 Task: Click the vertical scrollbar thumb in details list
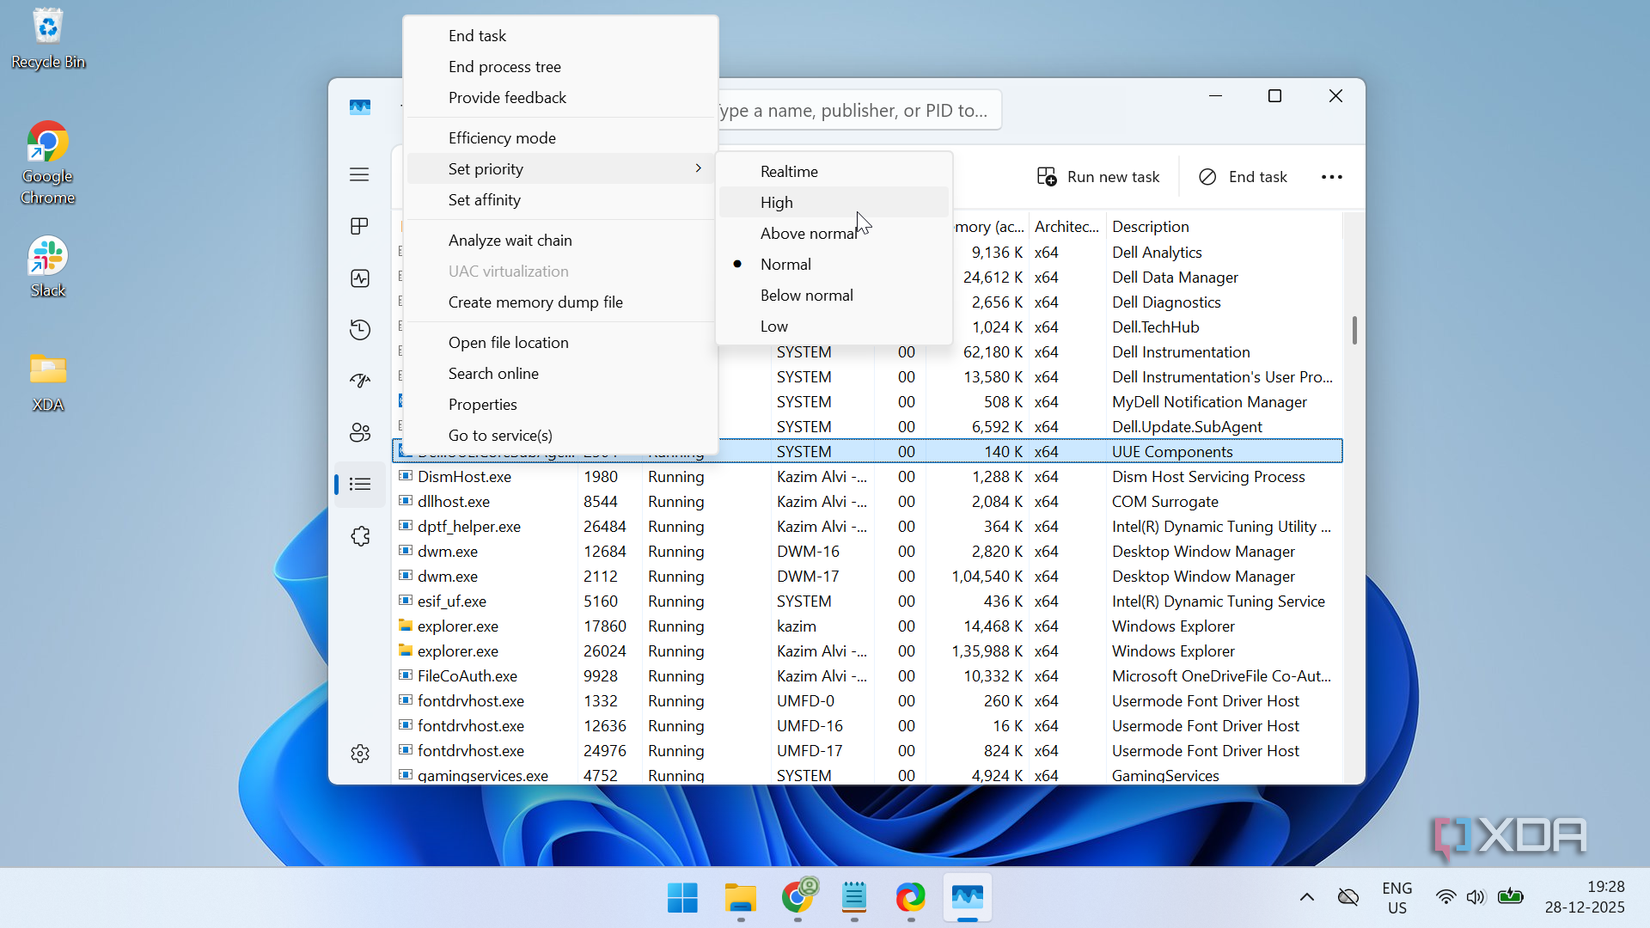click(1354, 330)
